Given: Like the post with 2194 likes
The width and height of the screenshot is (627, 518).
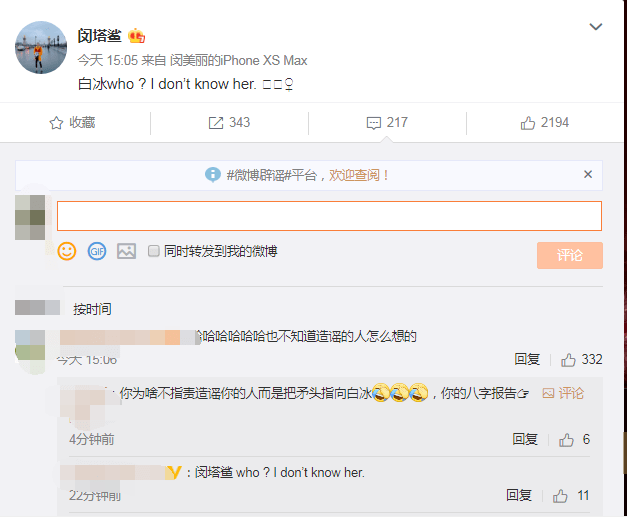Looking at the screenshot, I should (x=545, y=122).
